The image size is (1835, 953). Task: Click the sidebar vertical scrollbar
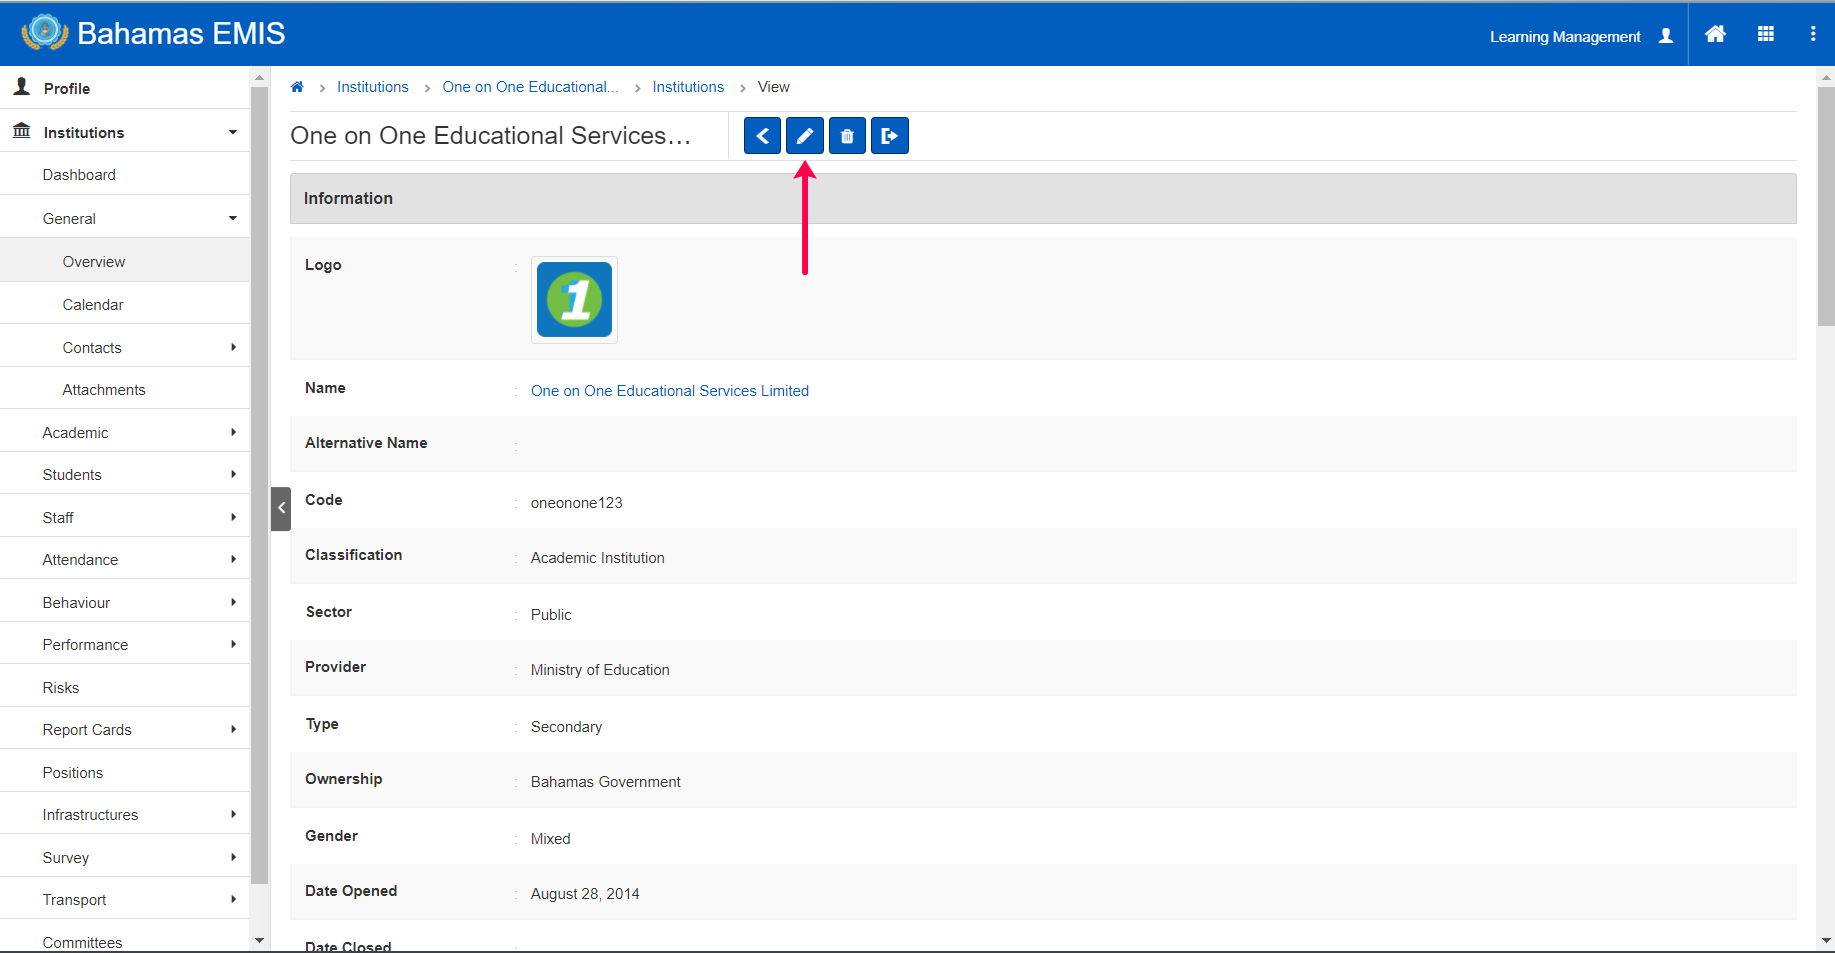(x=259, y=485)
